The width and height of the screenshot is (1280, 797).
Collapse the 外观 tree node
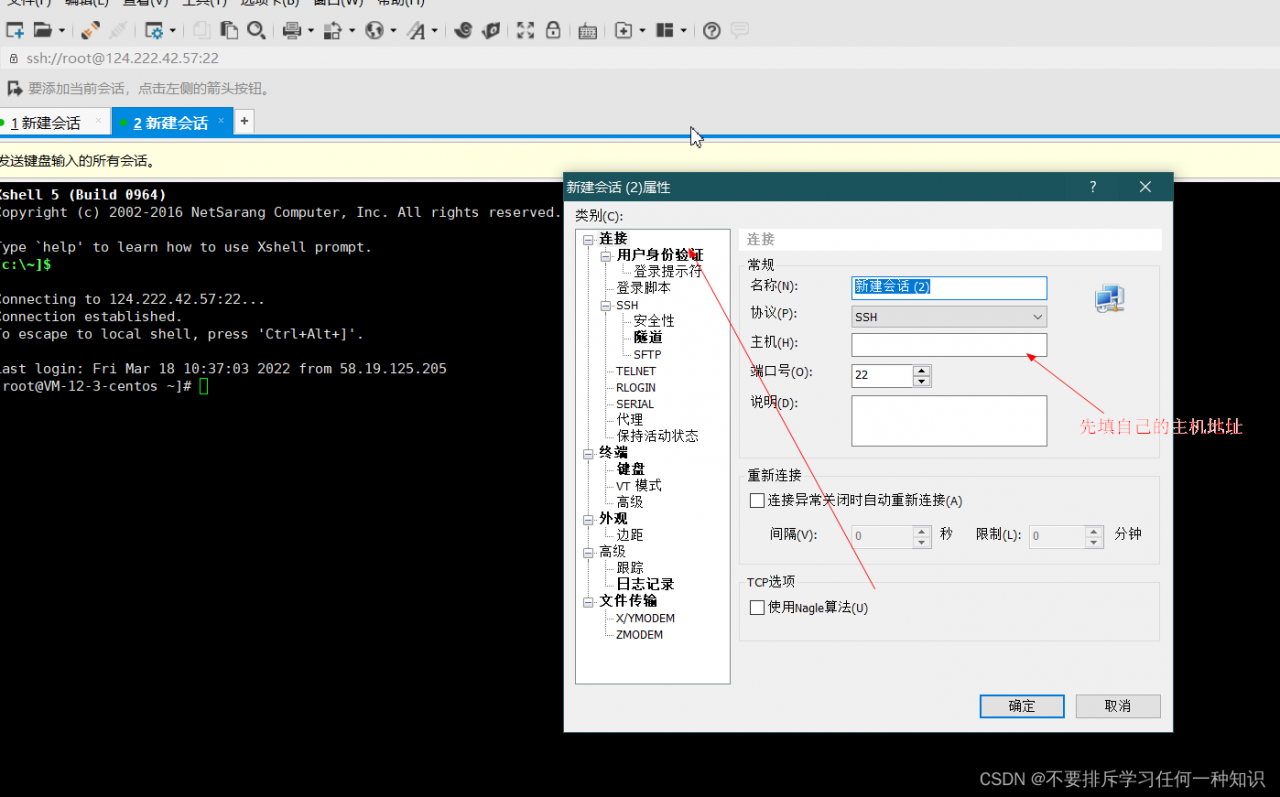click(588, 519)
